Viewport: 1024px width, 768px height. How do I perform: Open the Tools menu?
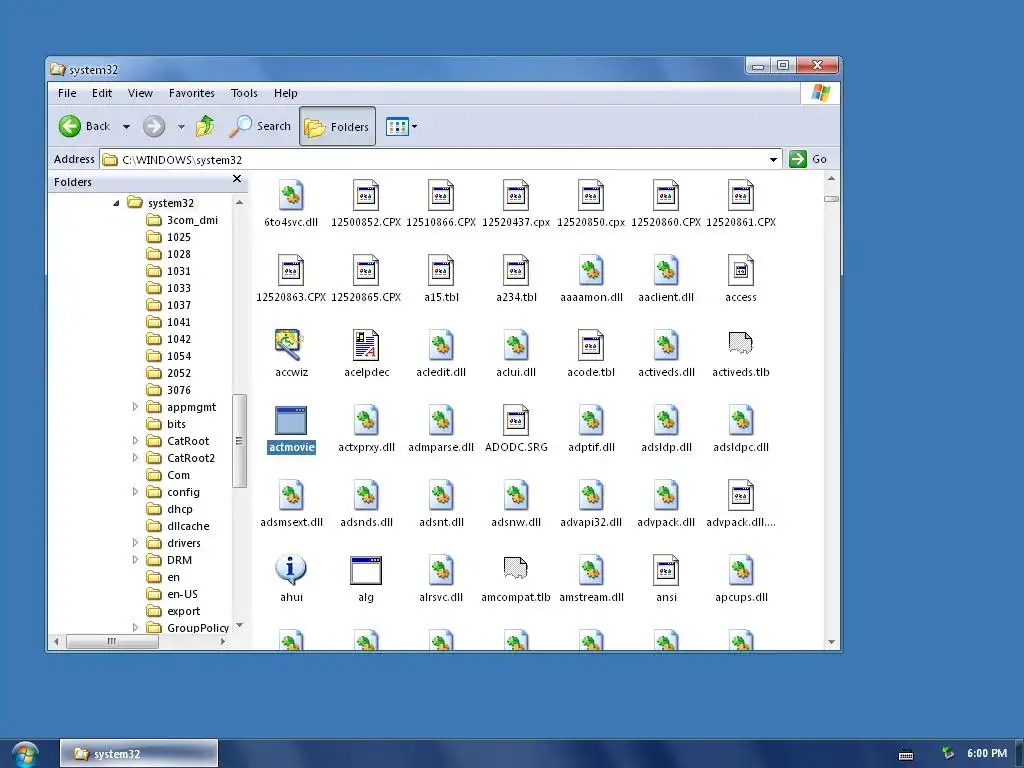click(244, 93)
